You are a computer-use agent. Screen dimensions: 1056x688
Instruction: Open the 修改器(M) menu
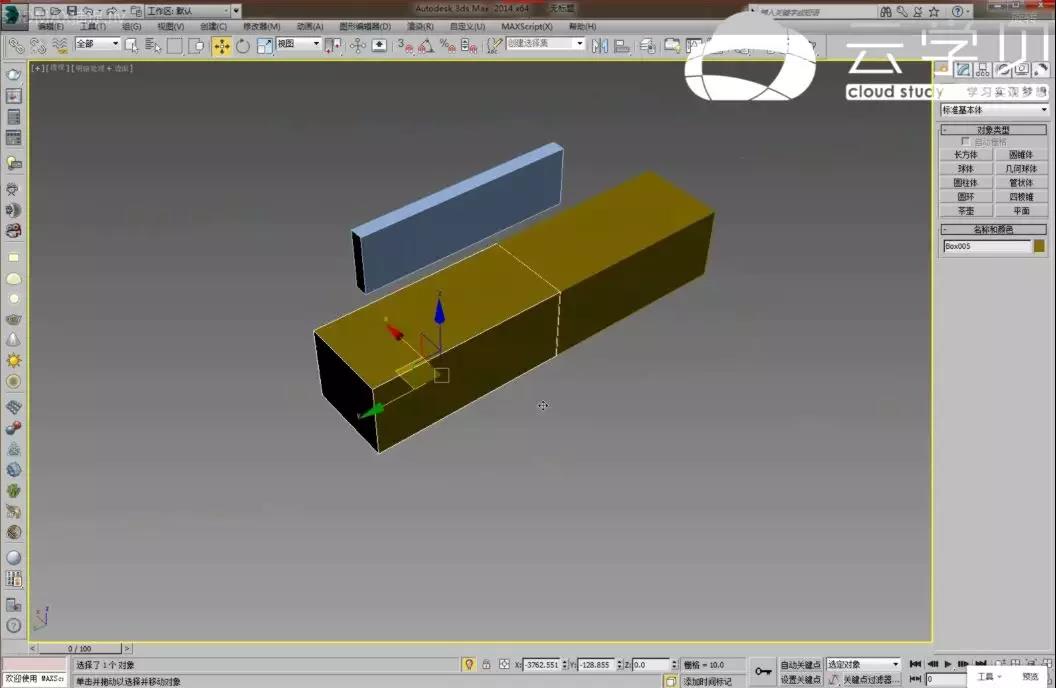[x=261, y=27]
